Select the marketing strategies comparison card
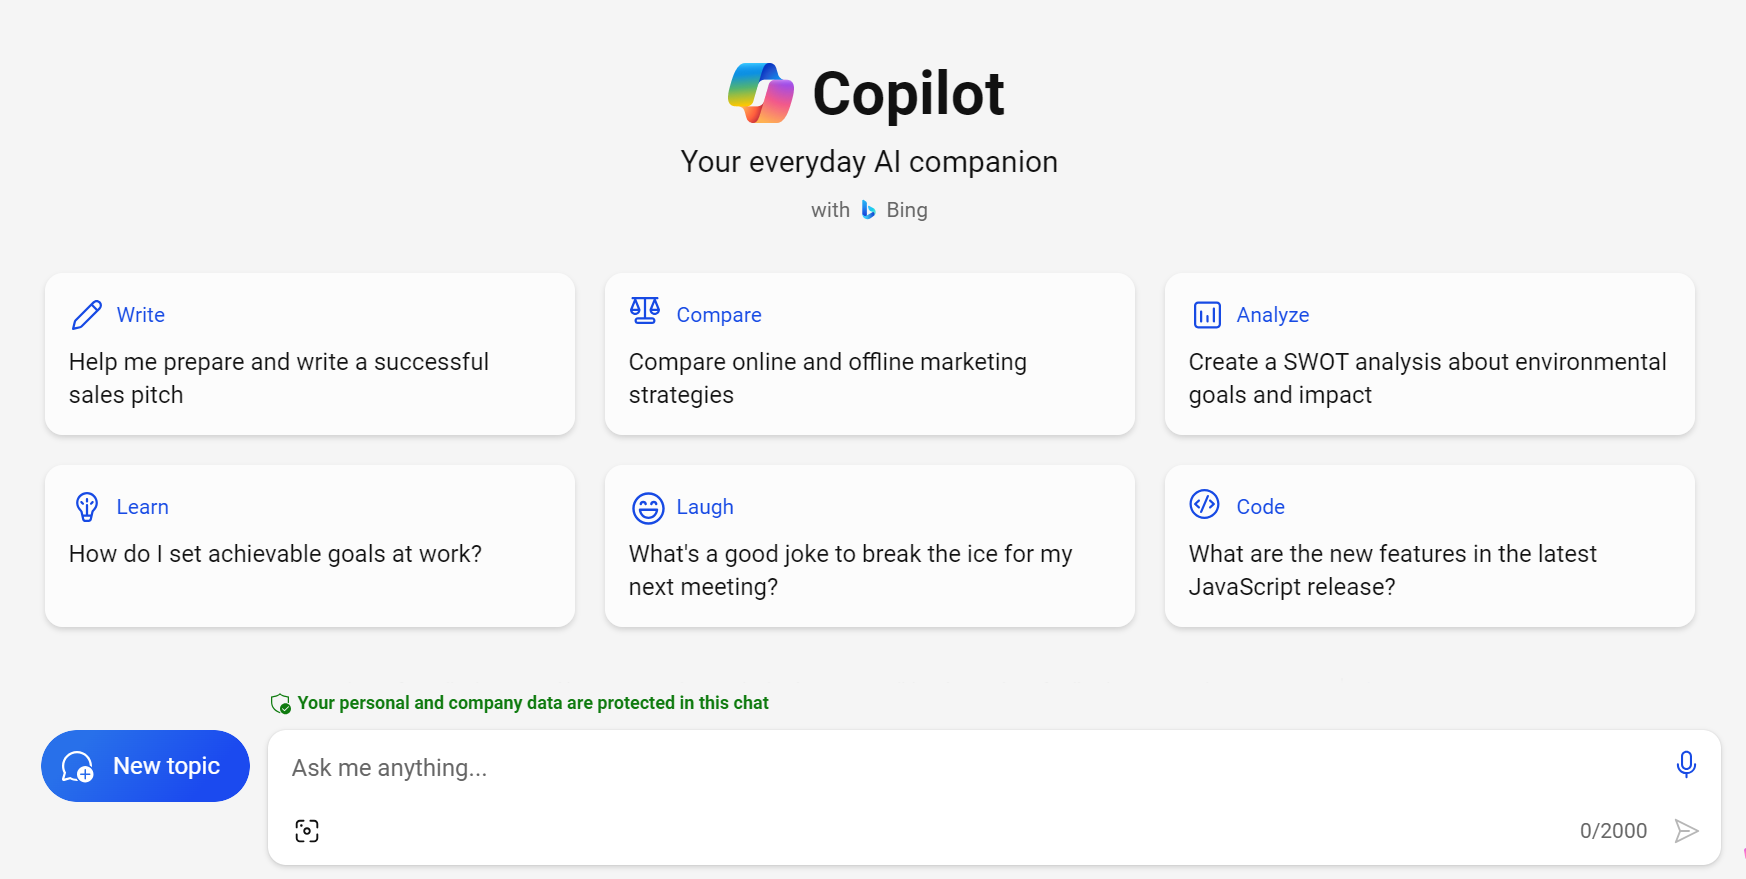1746x879 pixels. point(869,355)
